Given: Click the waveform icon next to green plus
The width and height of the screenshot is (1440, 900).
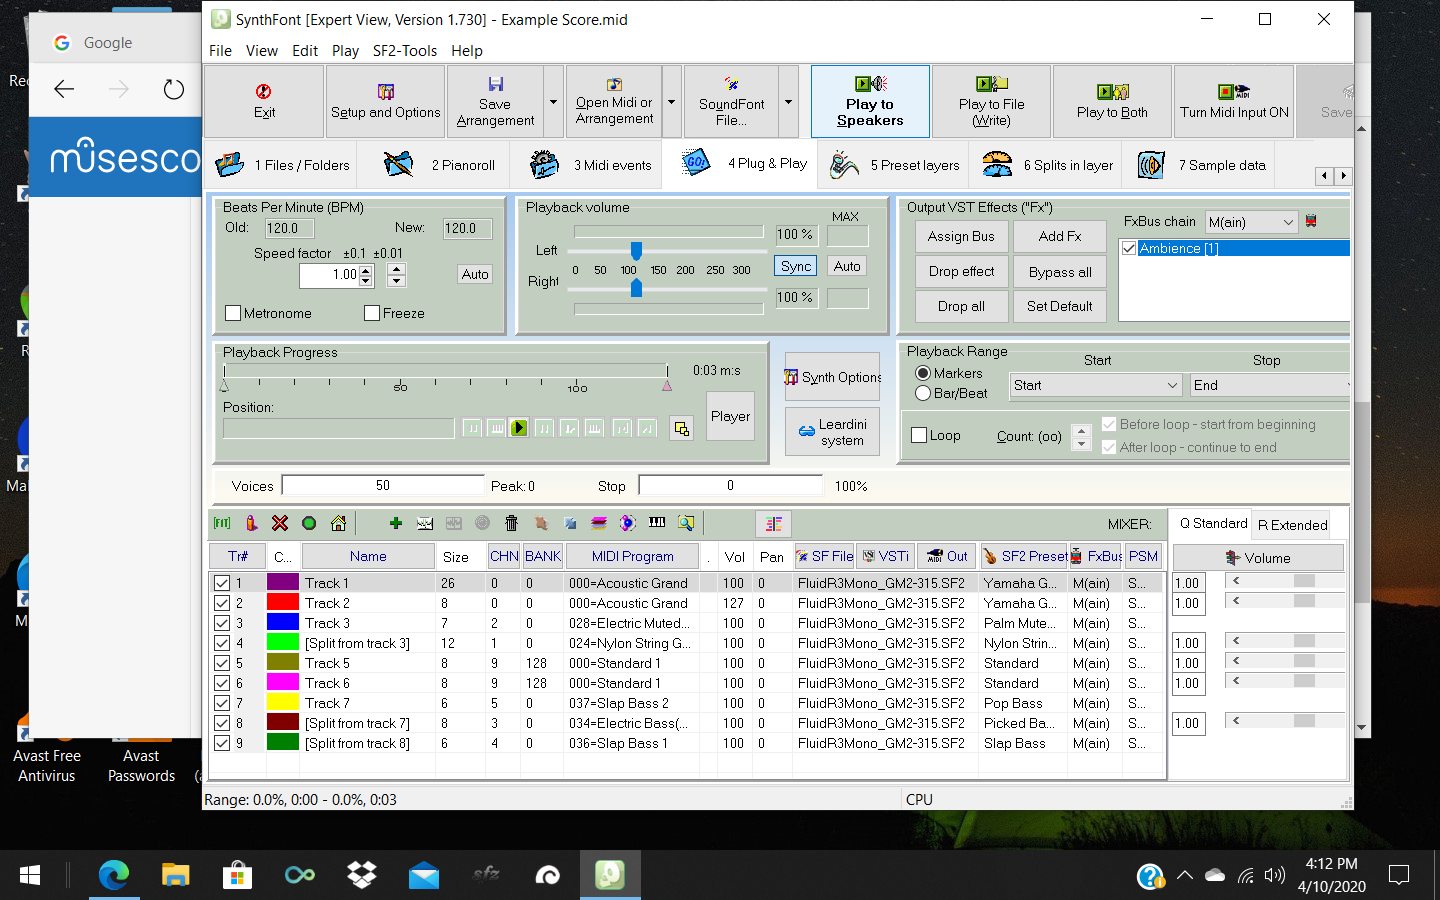Looking at the screenshot, I should pos(425,523).
